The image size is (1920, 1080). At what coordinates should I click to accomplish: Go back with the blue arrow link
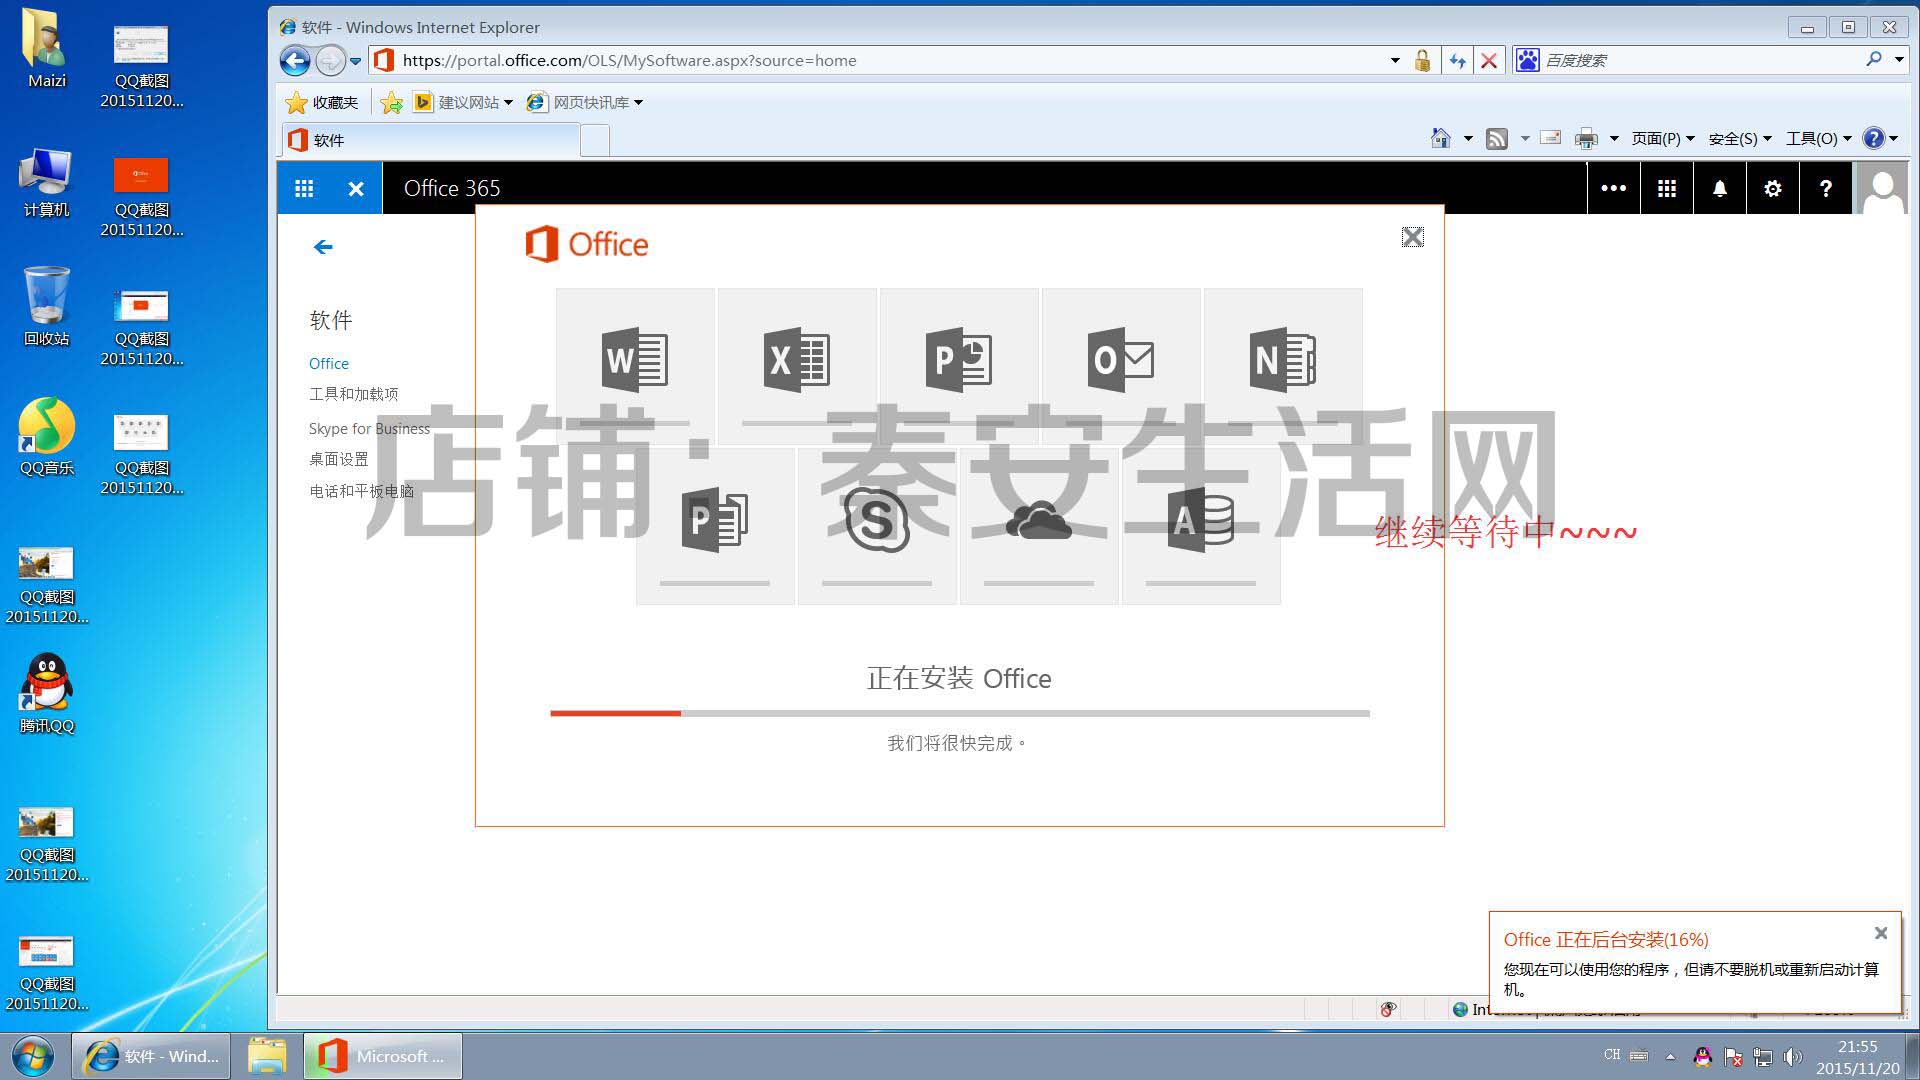pos(323,247)
